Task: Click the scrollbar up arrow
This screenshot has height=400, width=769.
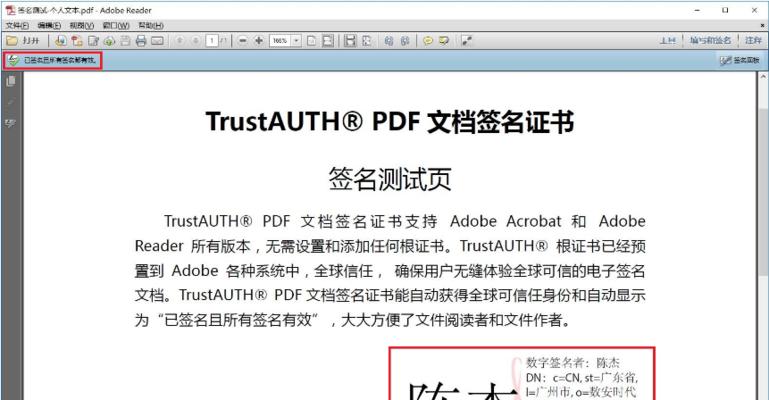Action: click(763, 77)
